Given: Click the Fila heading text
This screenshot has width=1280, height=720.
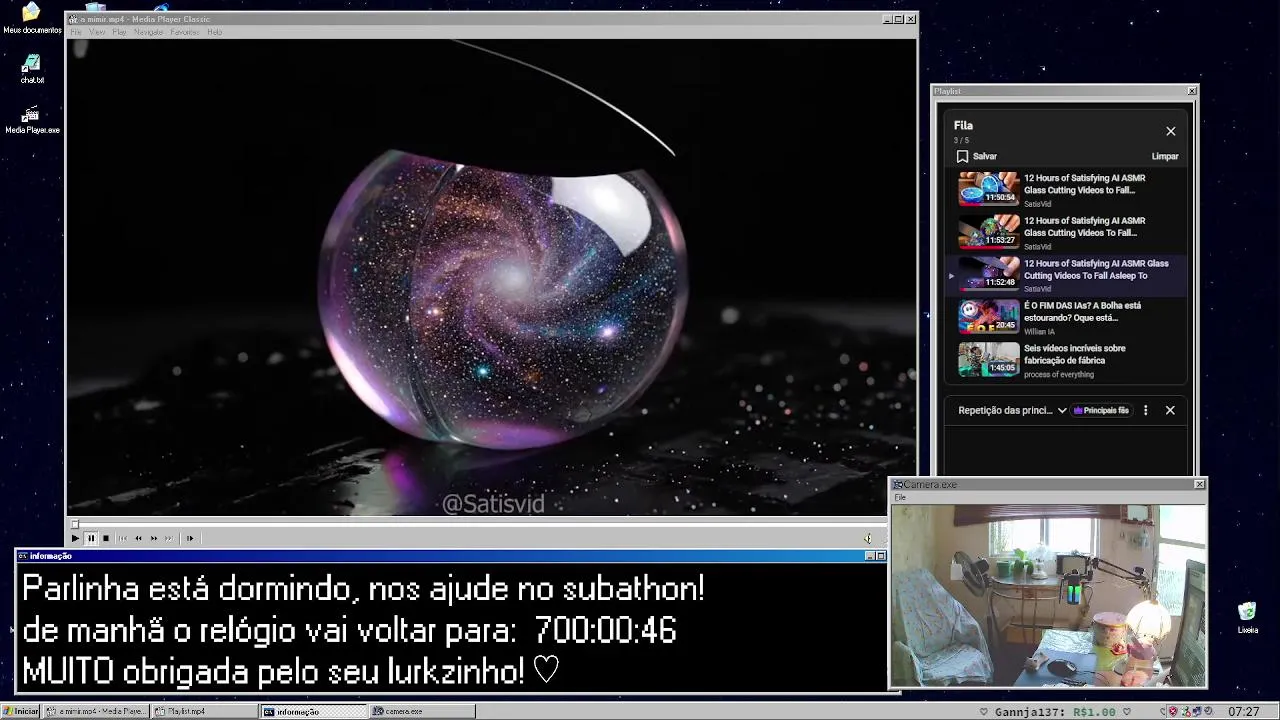Looking at the screenshot, I should point(963,125).
